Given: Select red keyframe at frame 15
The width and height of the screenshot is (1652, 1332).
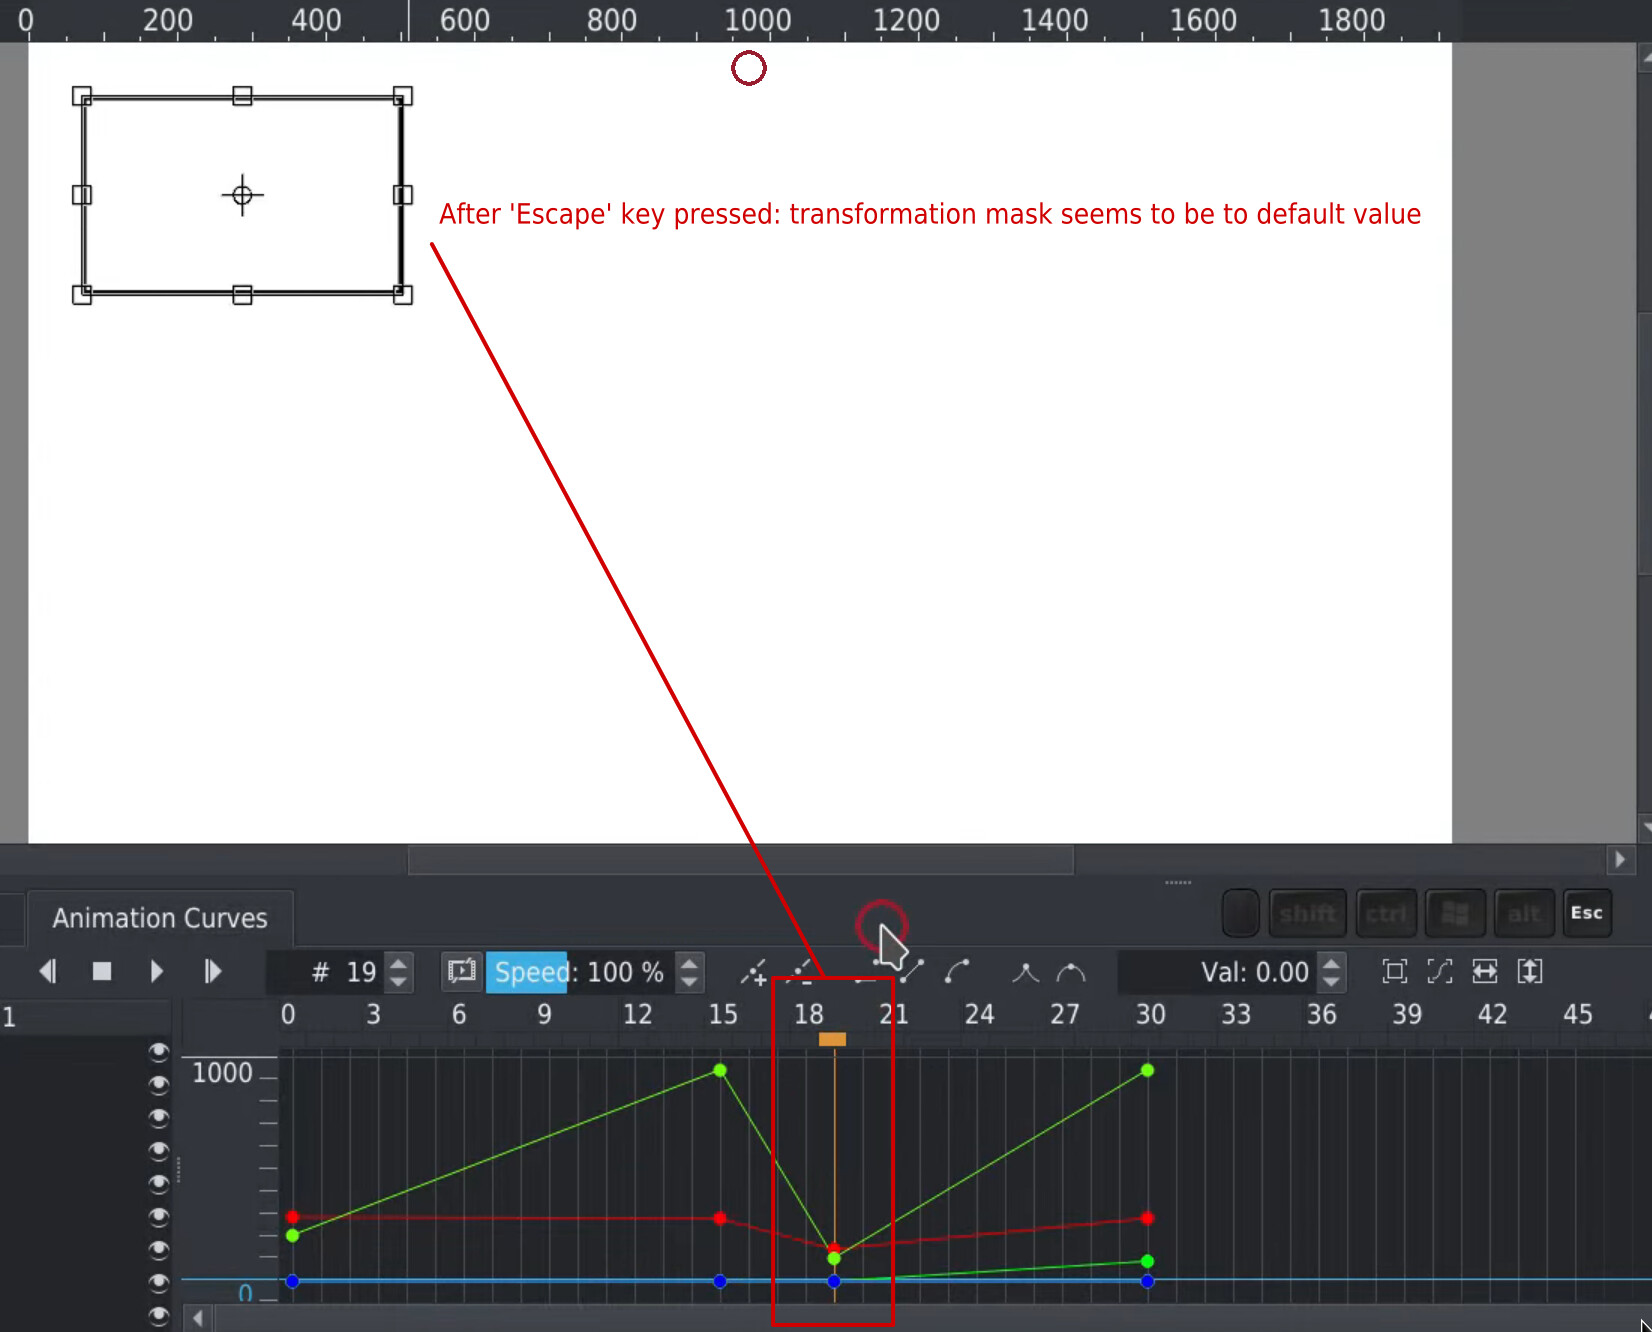Looking at the screenshot, I should [720, 1218].
